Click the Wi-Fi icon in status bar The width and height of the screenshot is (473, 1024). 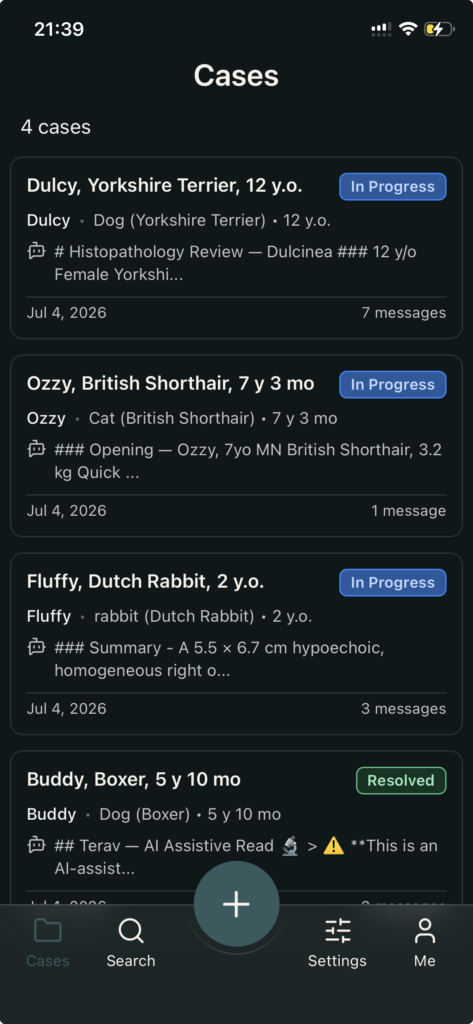click(408, 29)
